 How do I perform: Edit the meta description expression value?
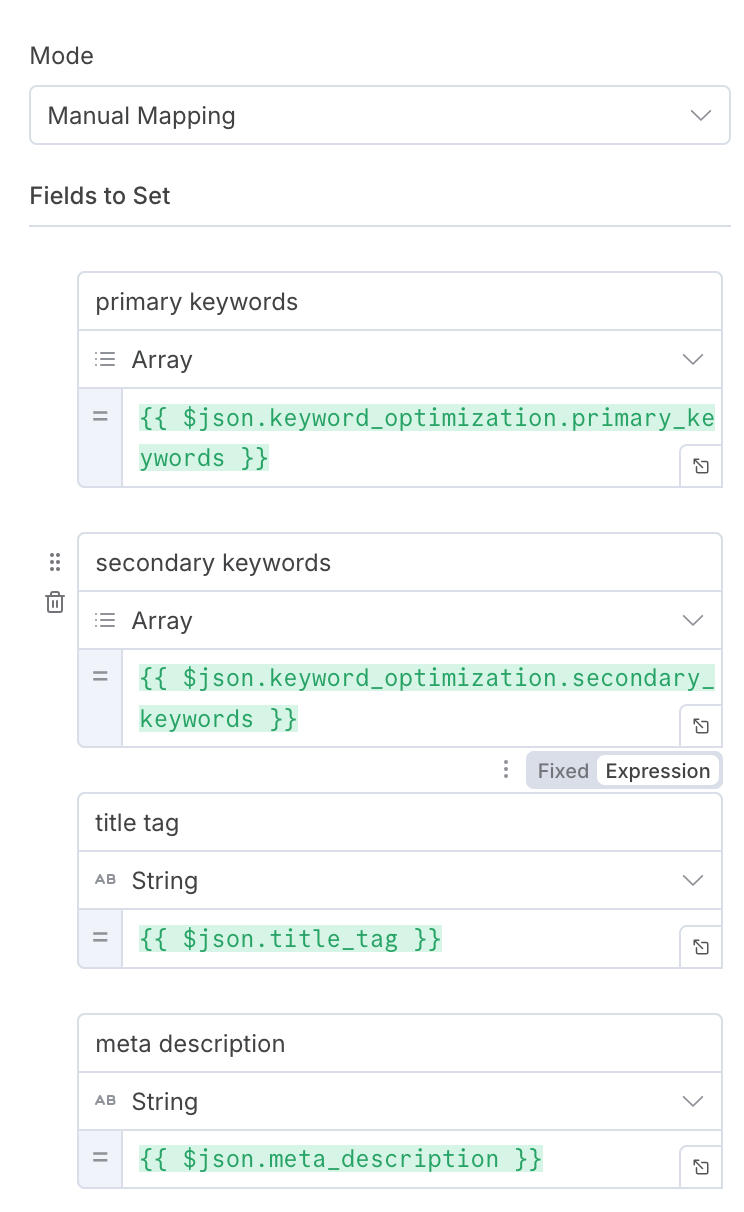341,1159
